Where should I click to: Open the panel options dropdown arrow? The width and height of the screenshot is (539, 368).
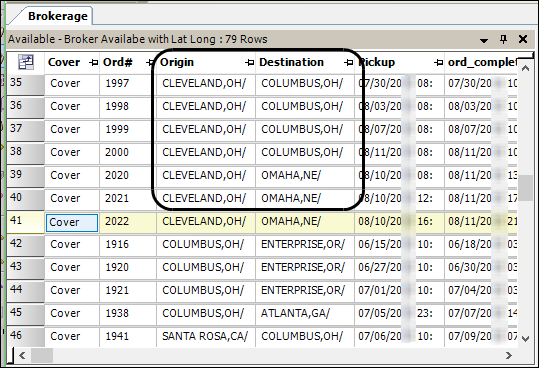[484, 40]
